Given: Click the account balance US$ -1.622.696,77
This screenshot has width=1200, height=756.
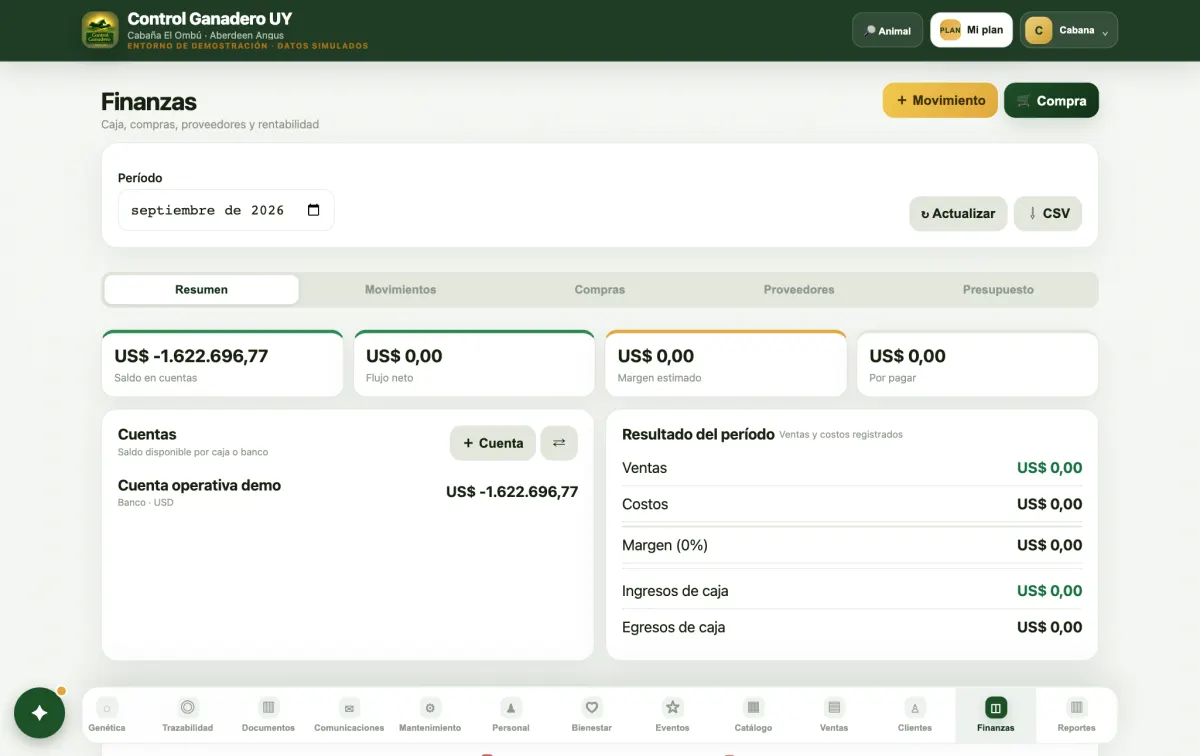Looking at the screenshot, I should [x=512, y=492].
